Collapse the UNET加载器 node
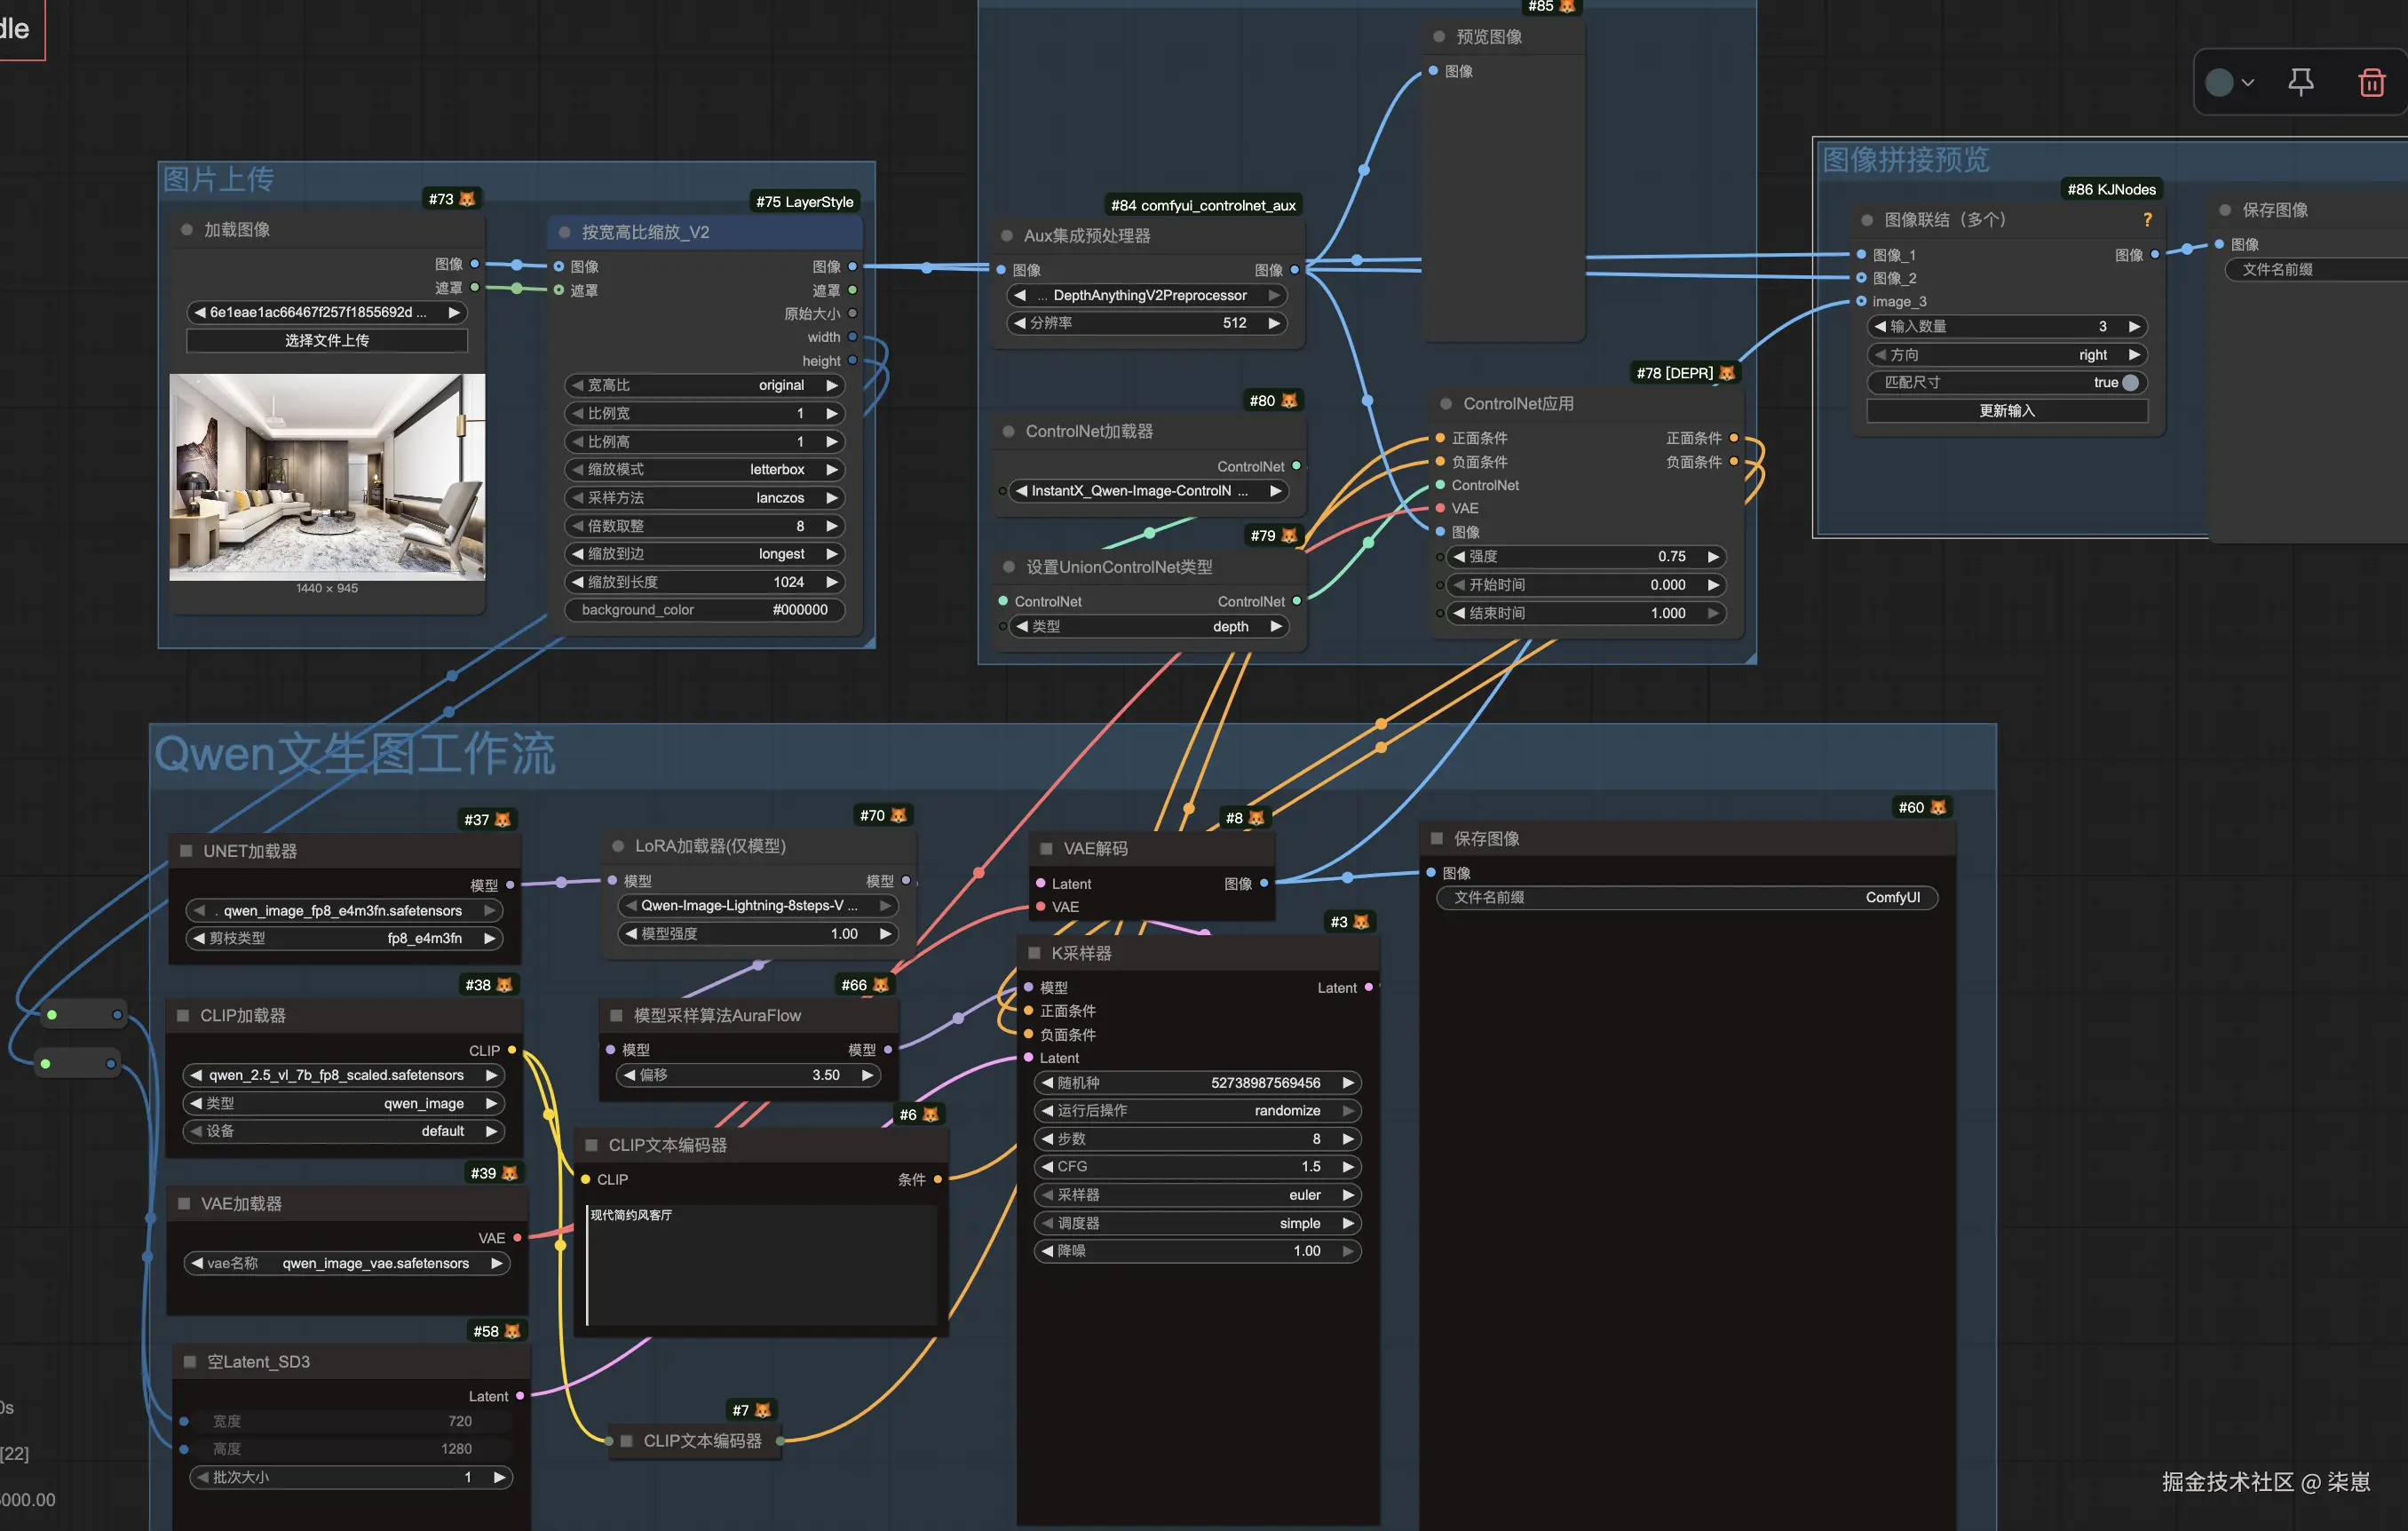This screenshot has width=2408, height=1531. tap(186, 851)
